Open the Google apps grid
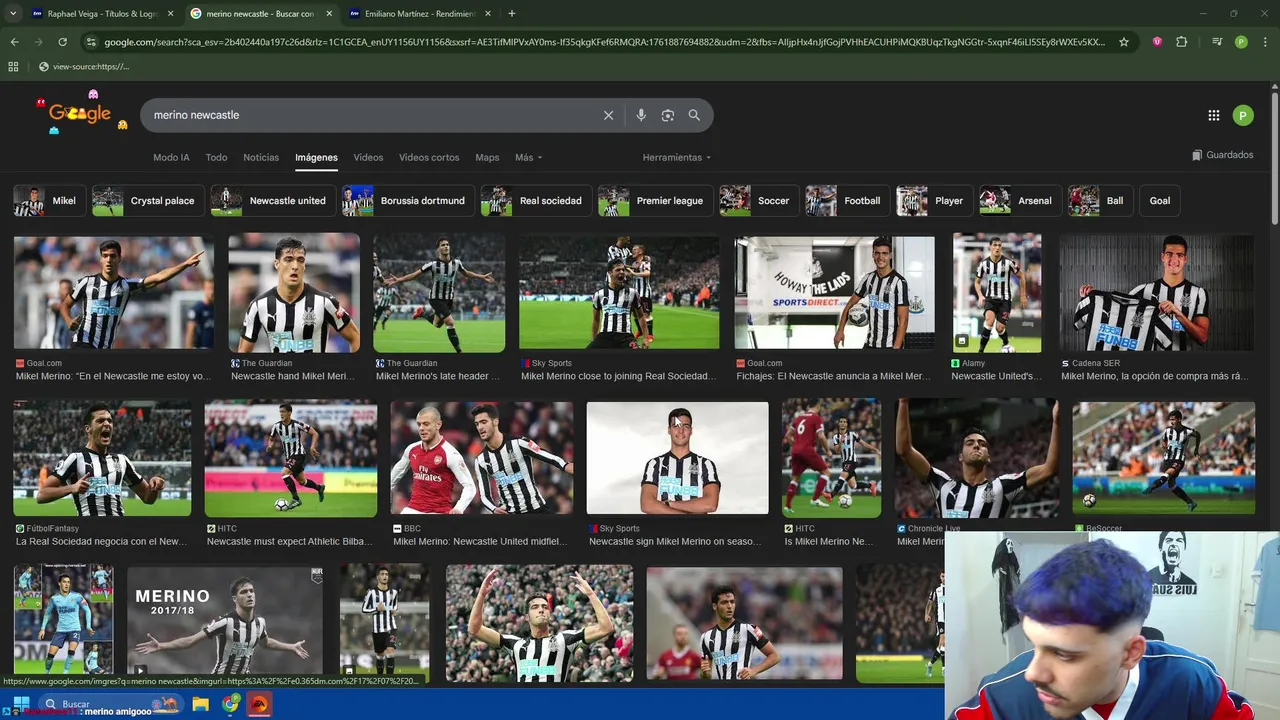 click(1214, 115)
